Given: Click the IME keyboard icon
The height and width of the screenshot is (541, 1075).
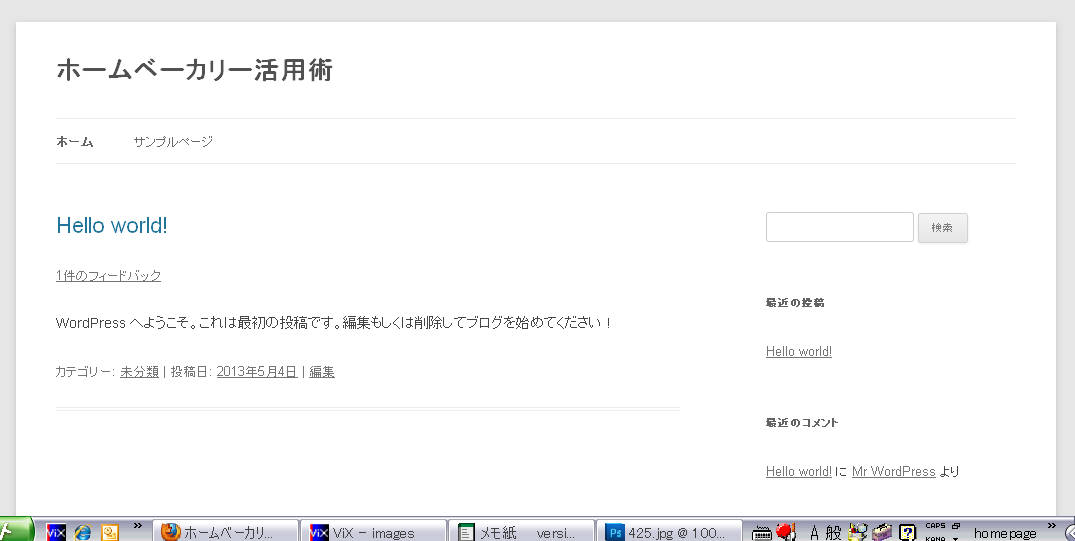Looking at the screenshot, I should pos(762,532).
